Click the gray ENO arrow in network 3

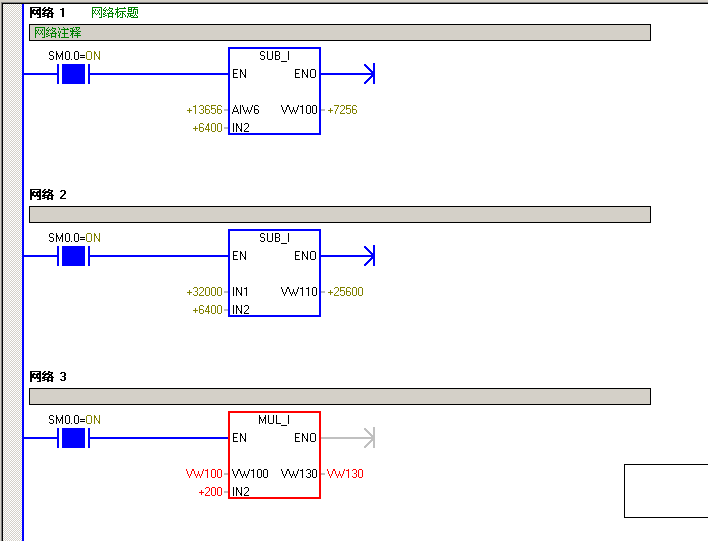point(369,438)
